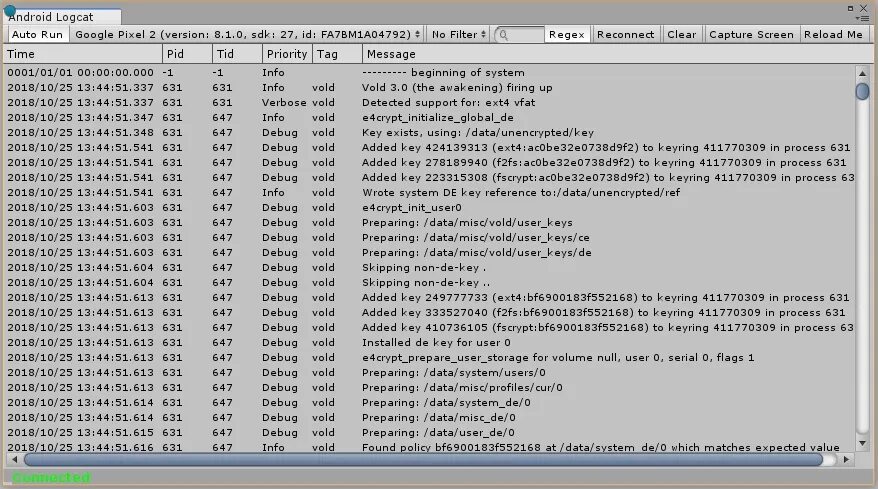Click the horizontal scrollbar right arrow
This screenshot has width=878, height=489.
click(x=846, y=459)
